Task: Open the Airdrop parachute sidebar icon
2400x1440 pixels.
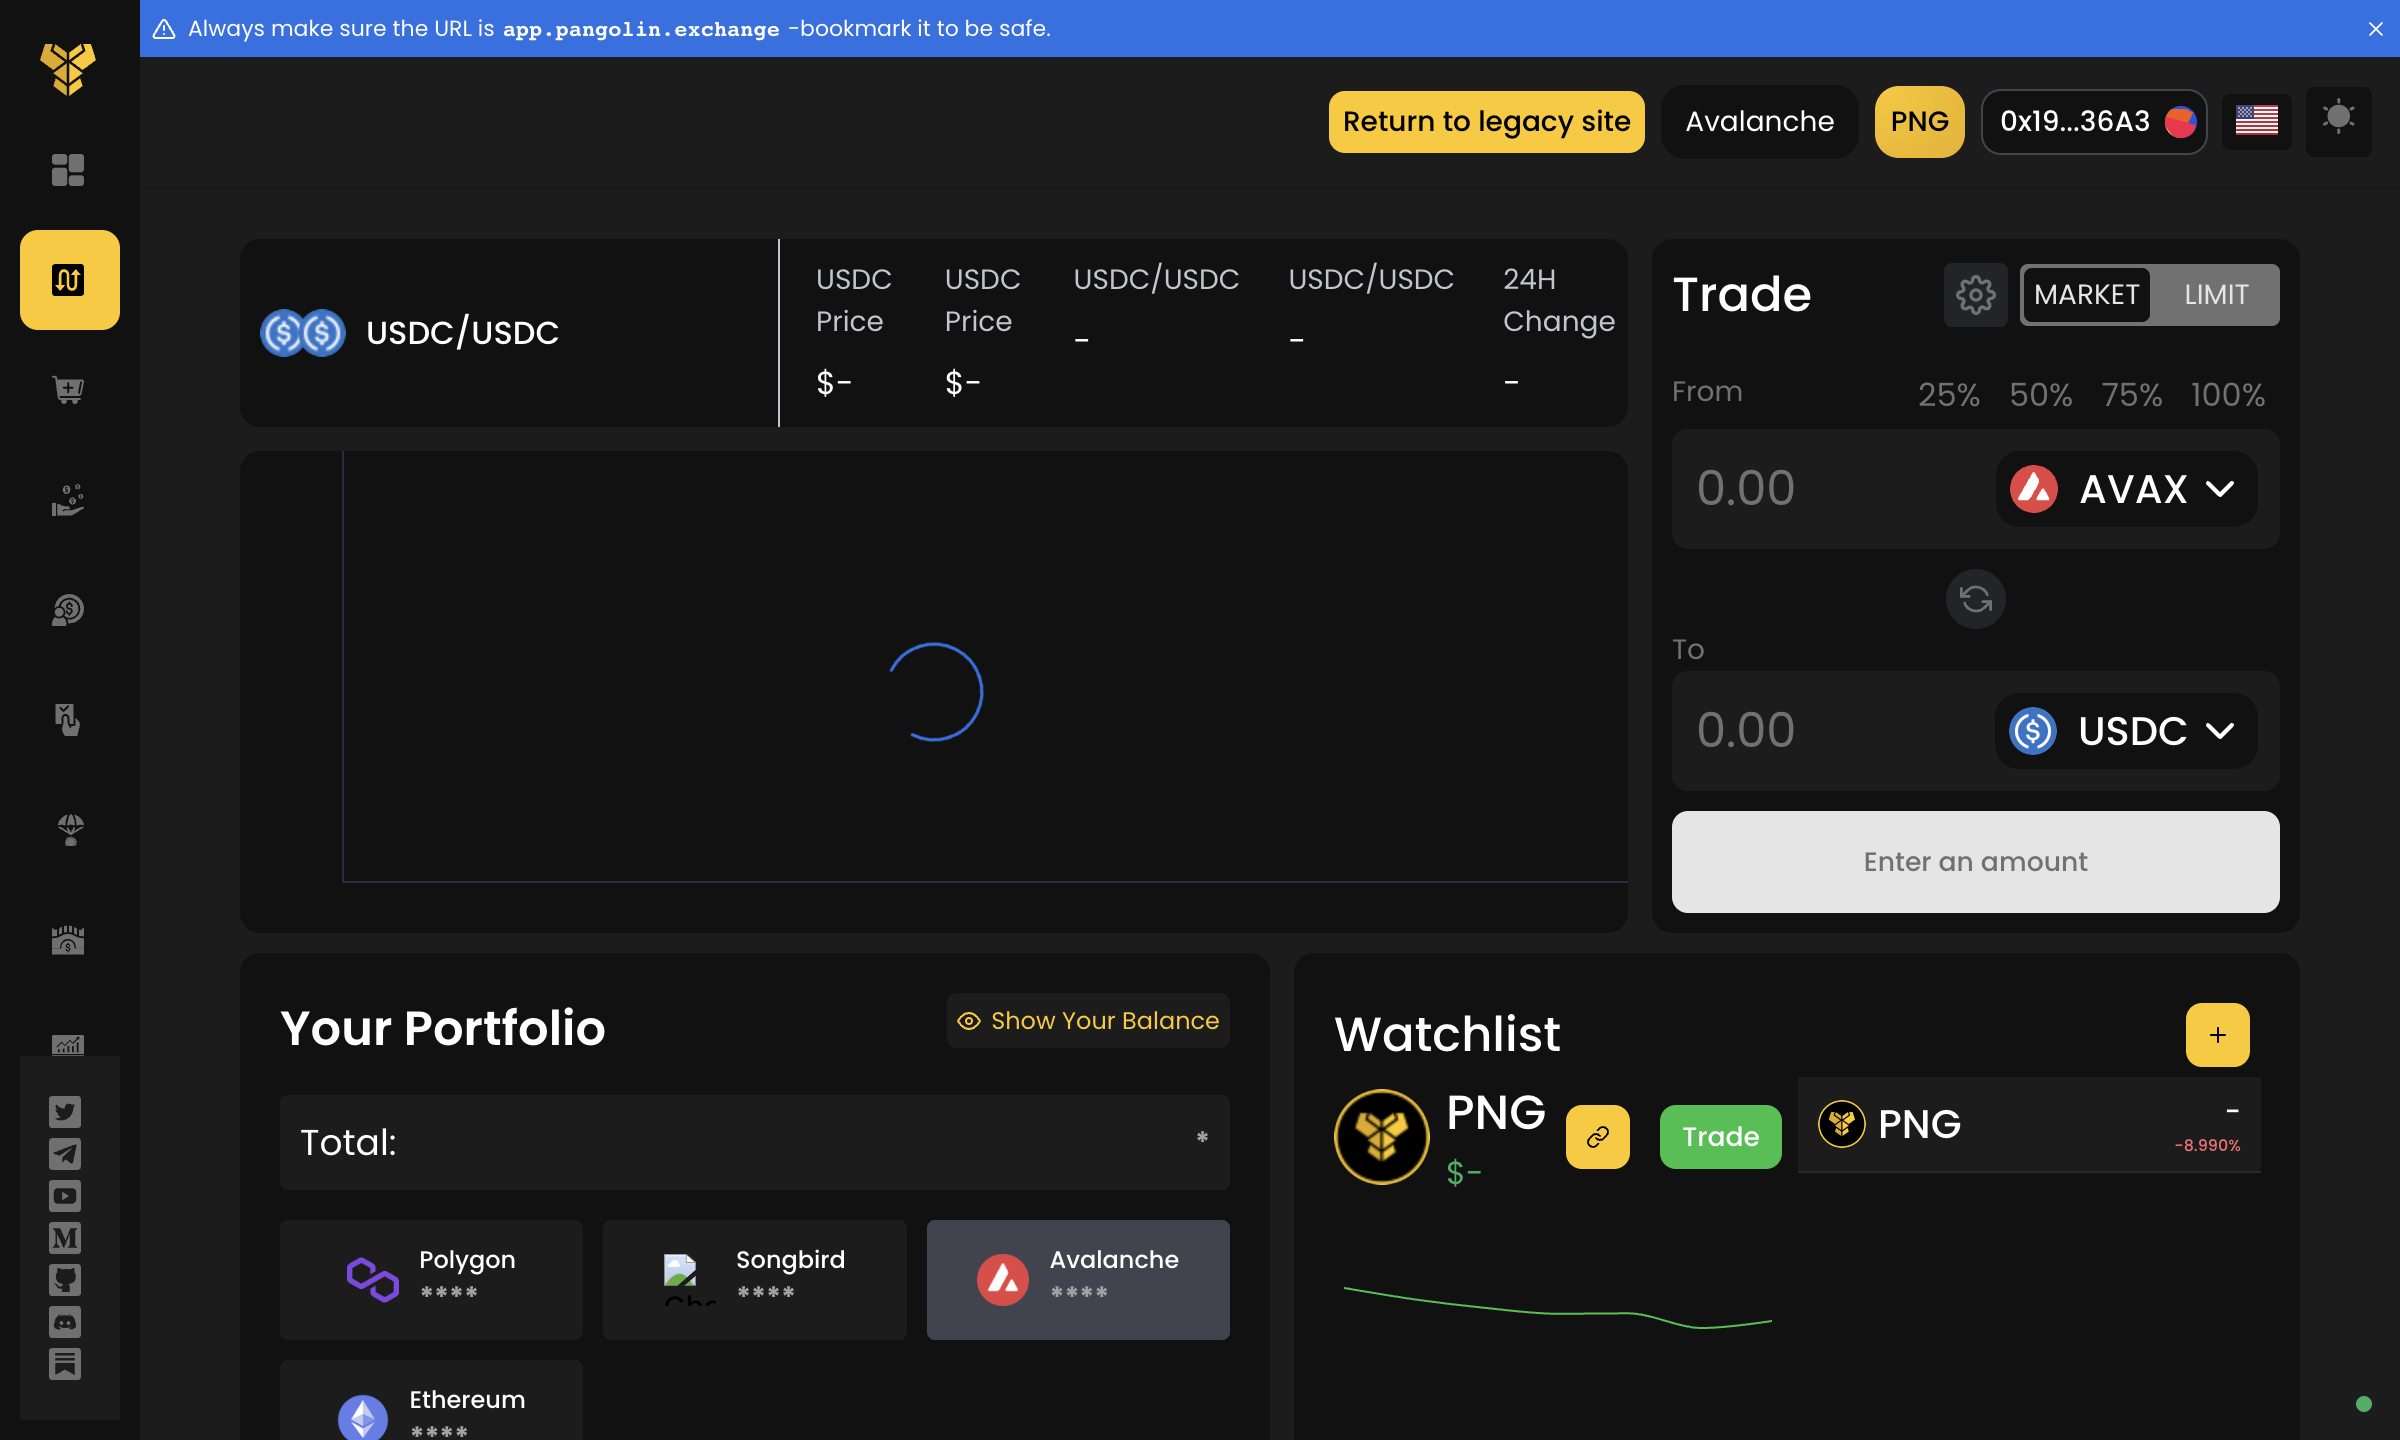Action: 70,830
